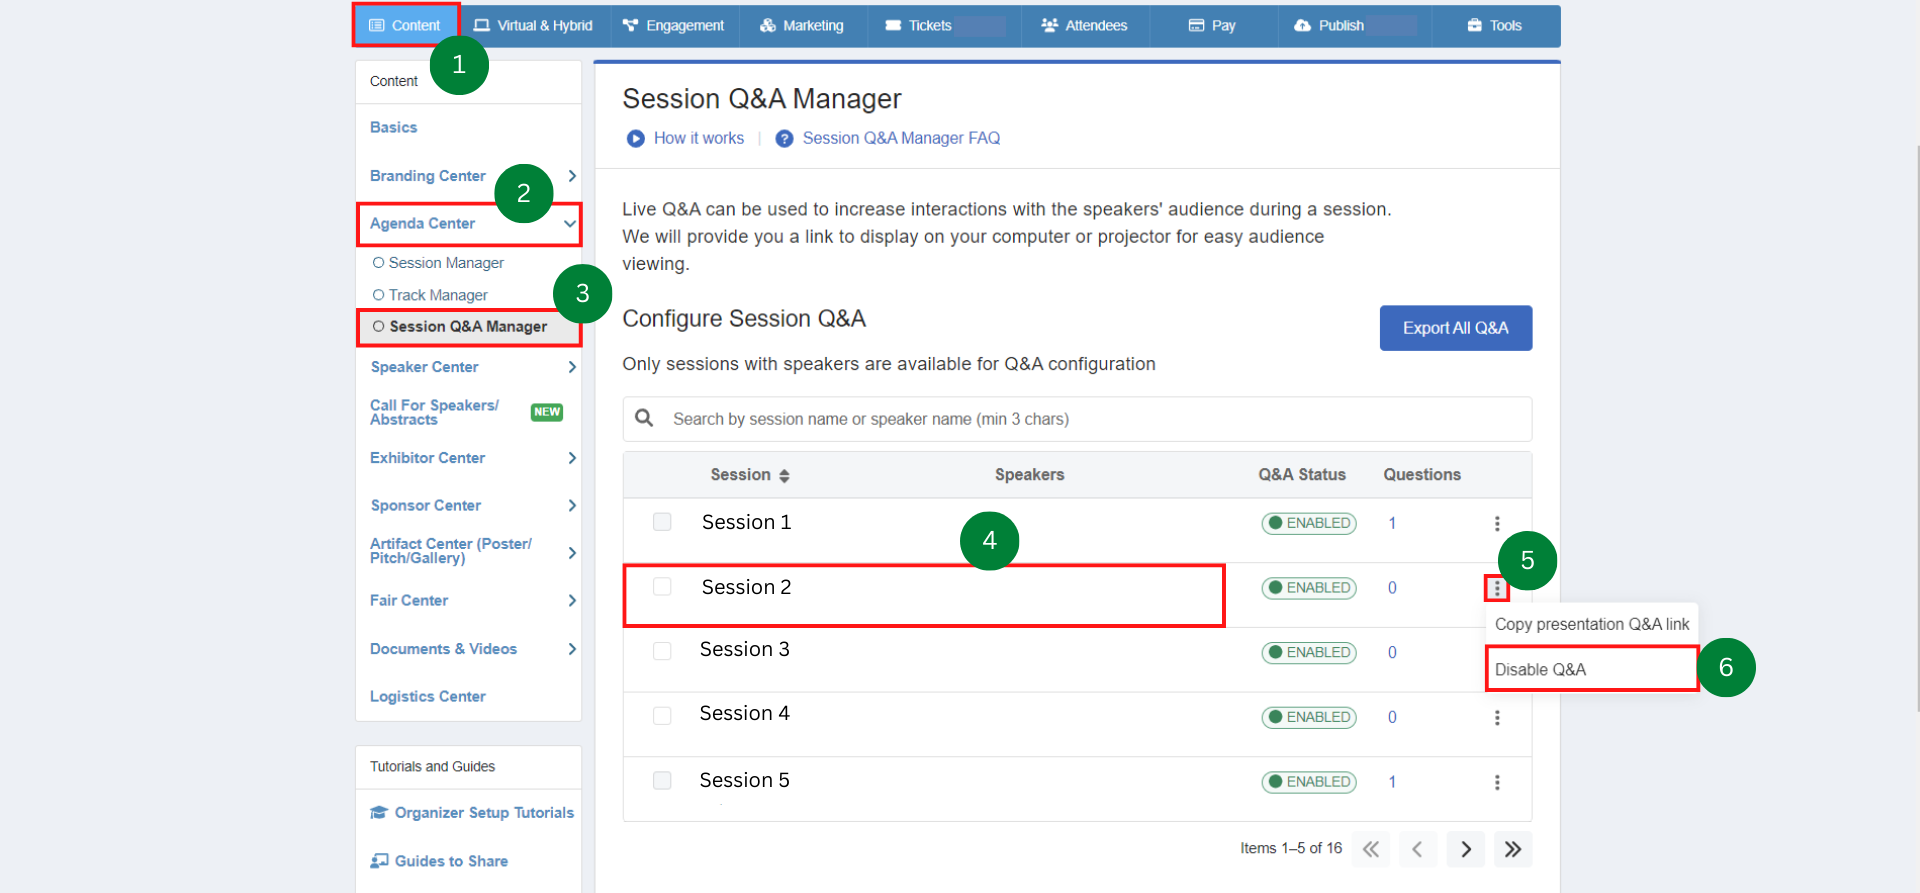Expand the Speaker Center menu

click(571, 367)
